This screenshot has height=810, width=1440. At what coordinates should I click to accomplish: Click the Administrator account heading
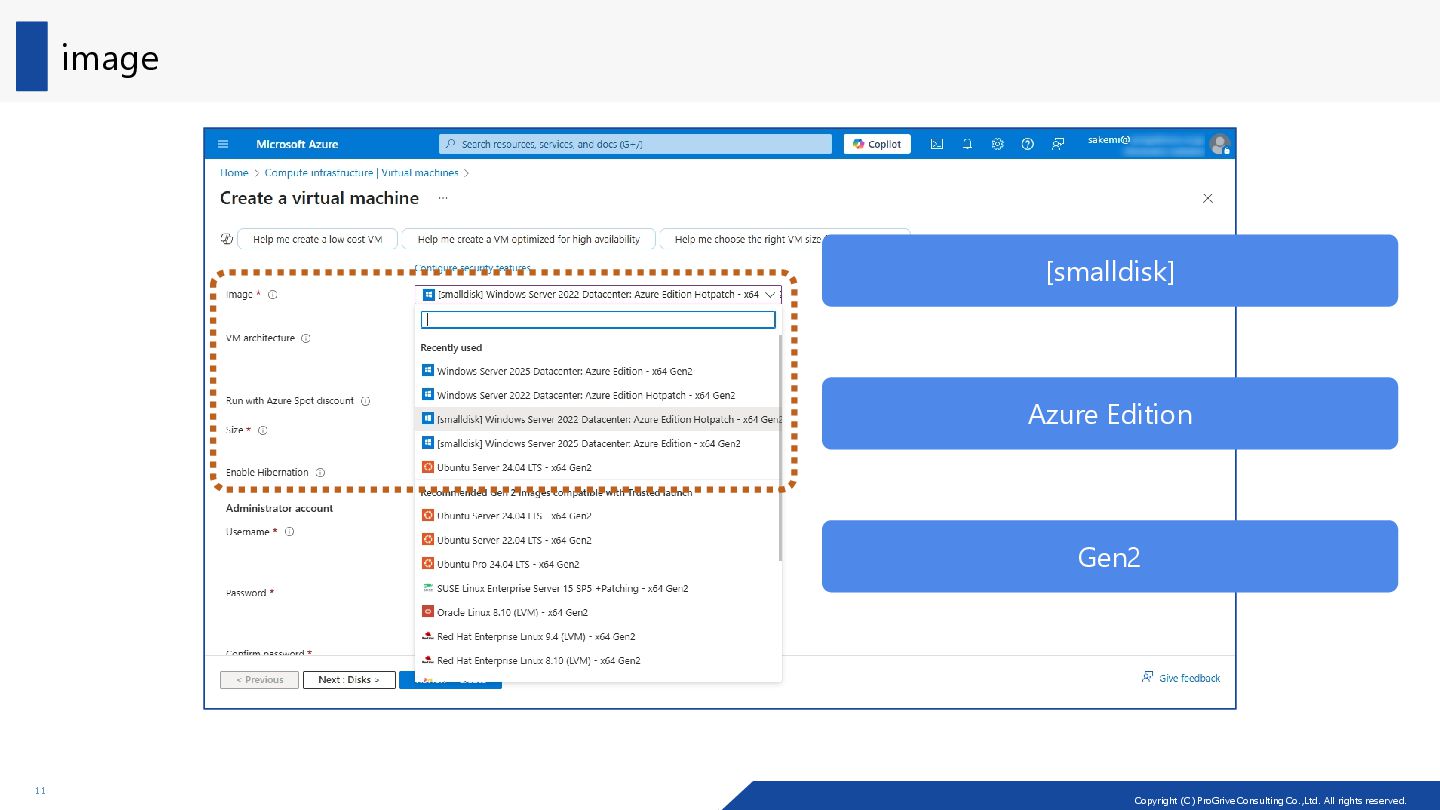pos(279,508)
